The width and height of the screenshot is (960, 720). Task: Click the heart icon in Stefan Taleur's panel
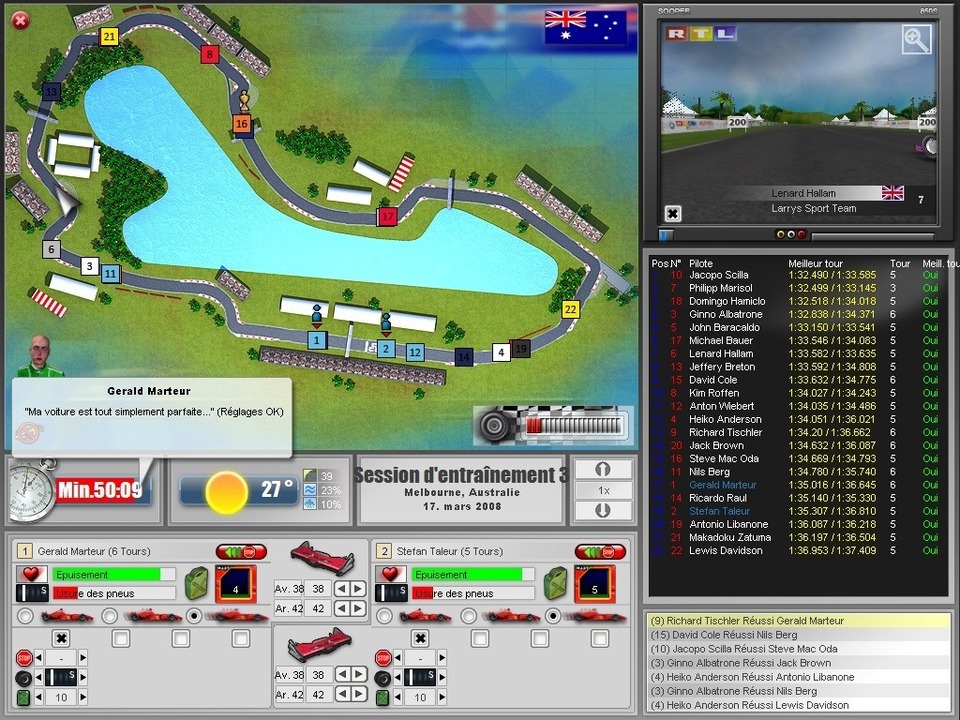click(x=390, y=575)
